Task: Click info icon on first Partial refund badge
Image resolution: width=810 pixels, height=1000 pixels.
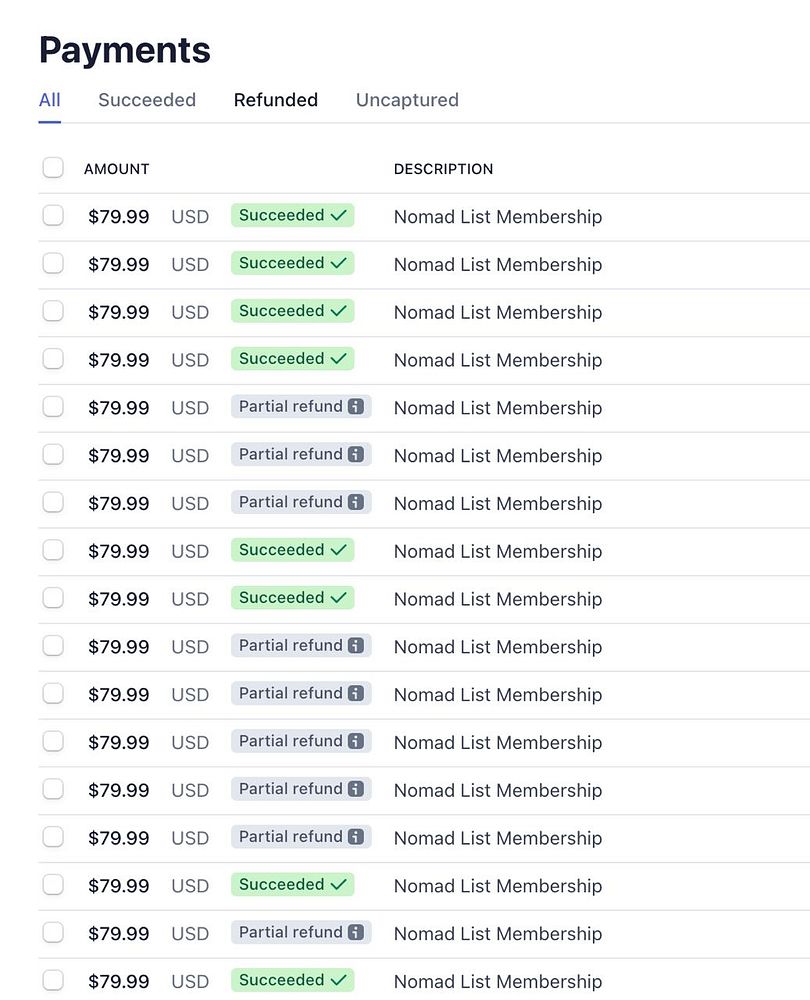Action: [x=355, y=407]
